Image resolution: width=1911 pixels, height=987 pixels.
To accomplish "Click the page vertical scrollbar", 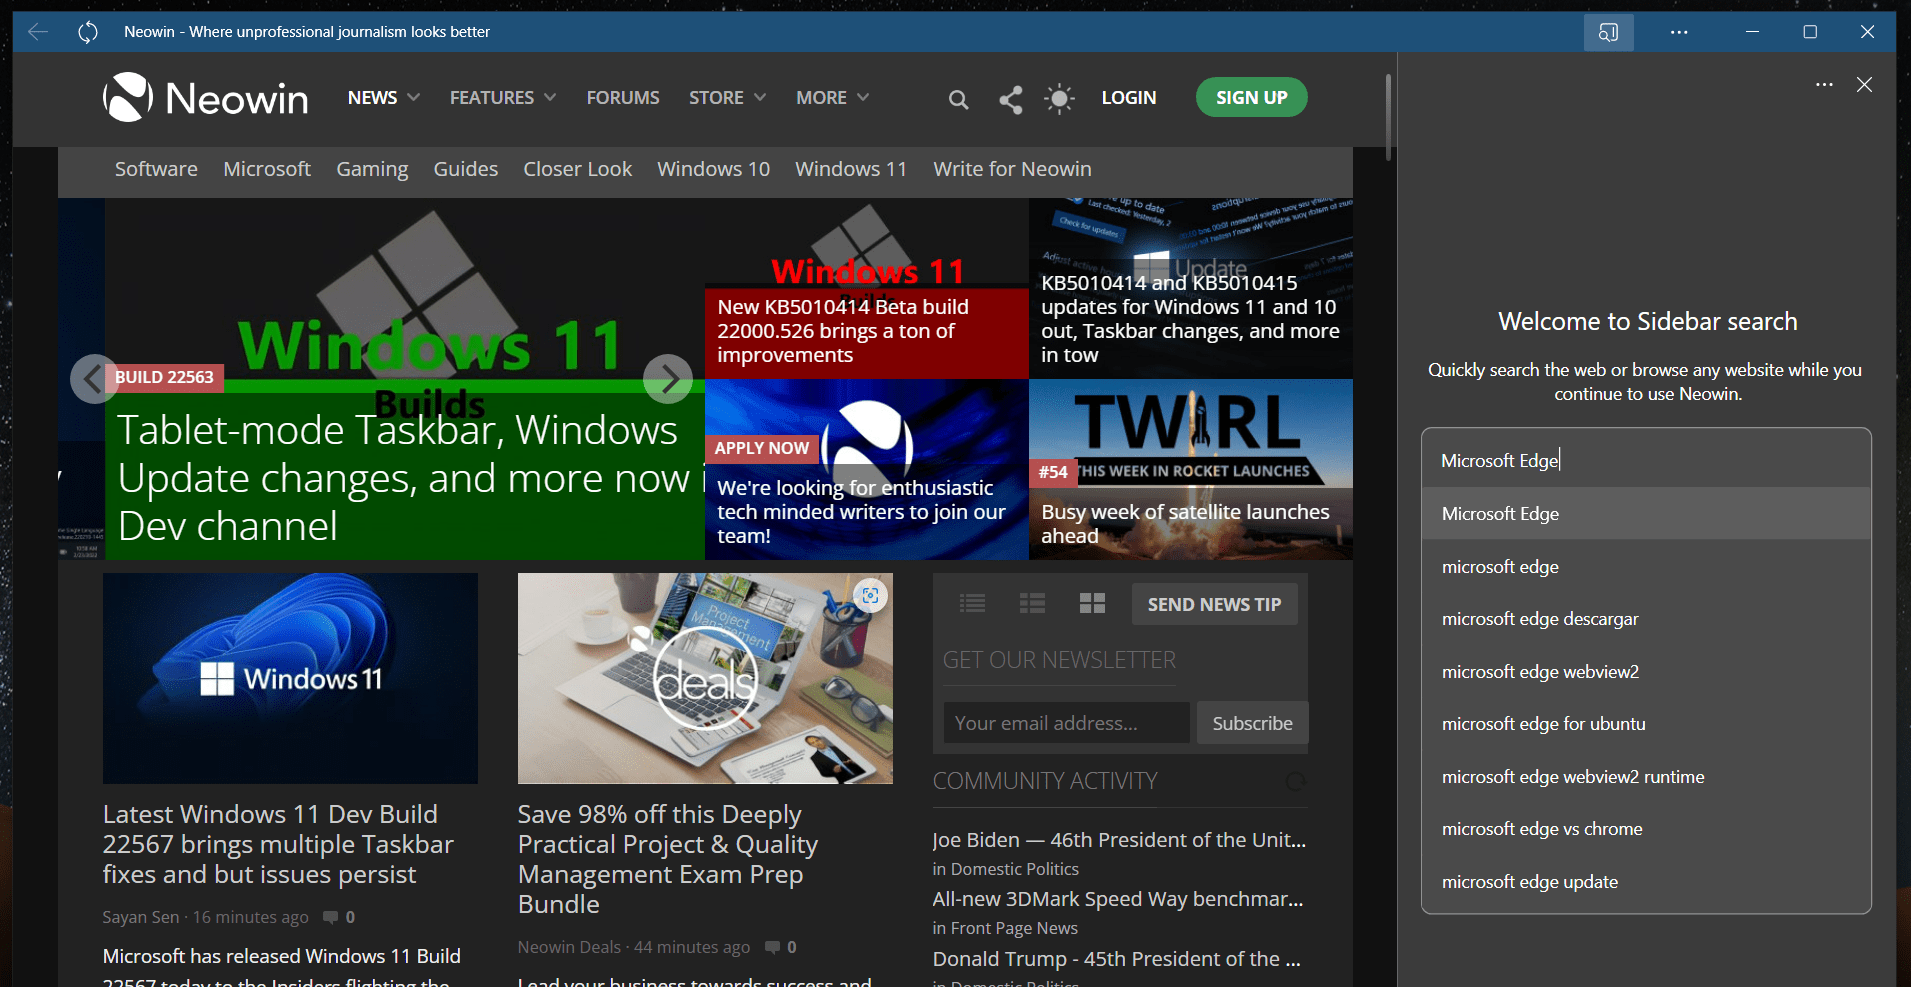I will (x=1388, y=117).
